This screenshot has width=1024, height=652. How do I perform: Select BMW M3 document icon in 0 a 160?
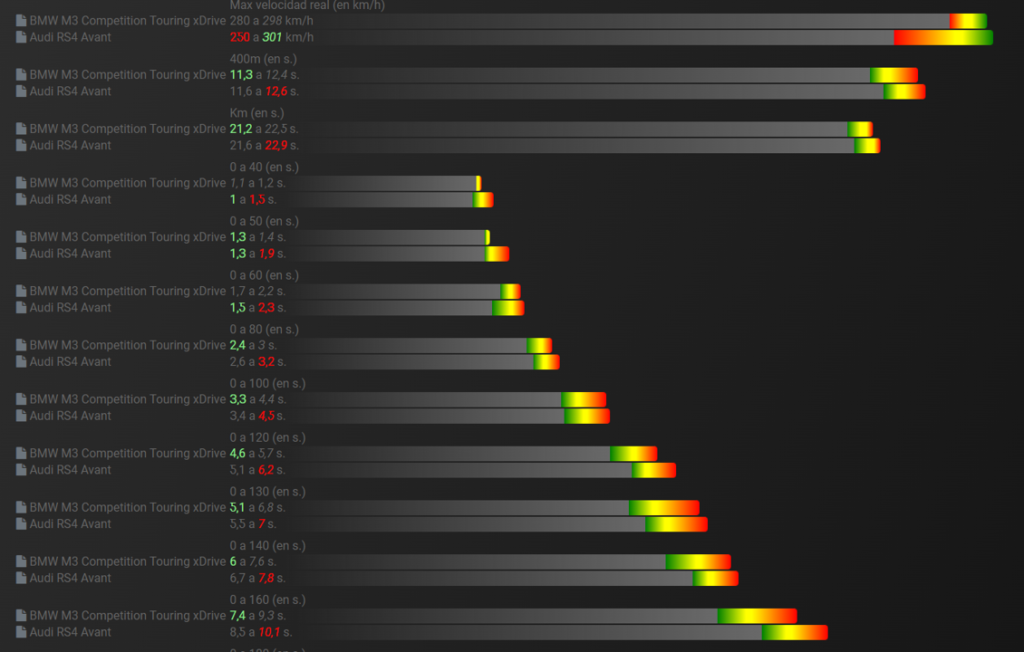tap(21, 615)
